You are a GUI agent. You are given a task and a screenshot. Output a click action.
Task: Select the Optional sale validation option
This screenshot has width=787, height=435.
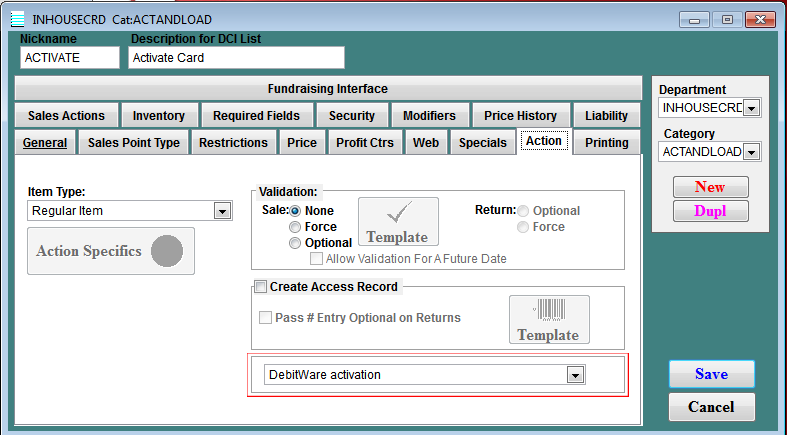click(x=295, y=243)
